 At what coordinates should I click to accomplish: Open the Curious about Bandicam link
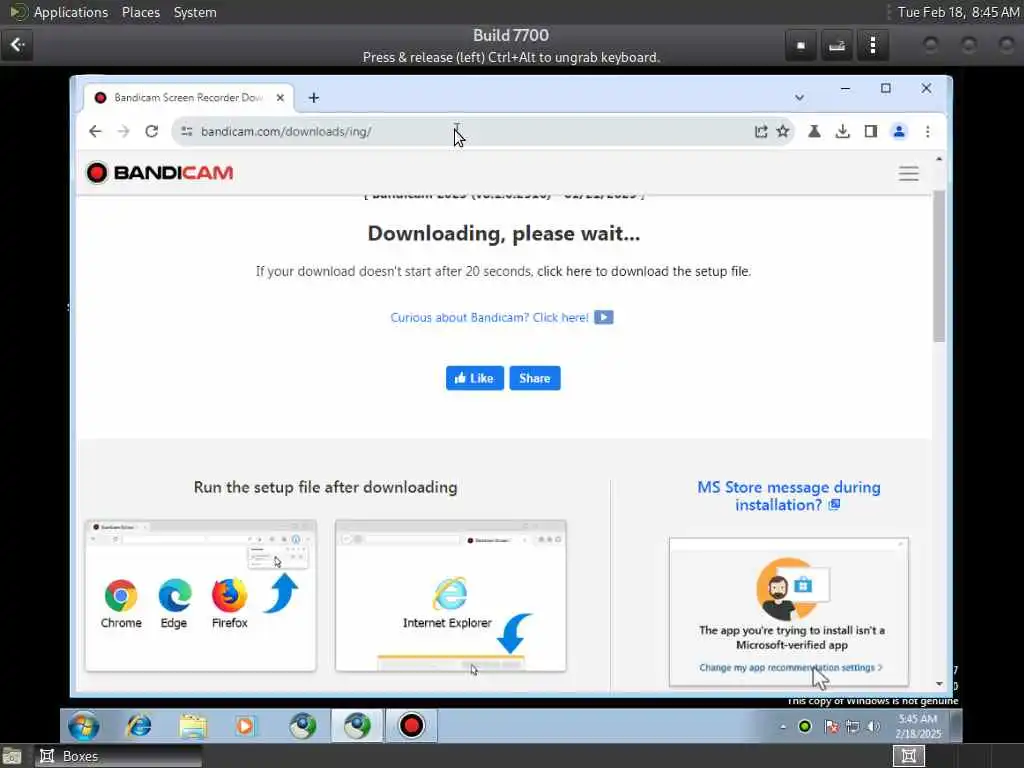pyautogui.click(x=489, y=317)
